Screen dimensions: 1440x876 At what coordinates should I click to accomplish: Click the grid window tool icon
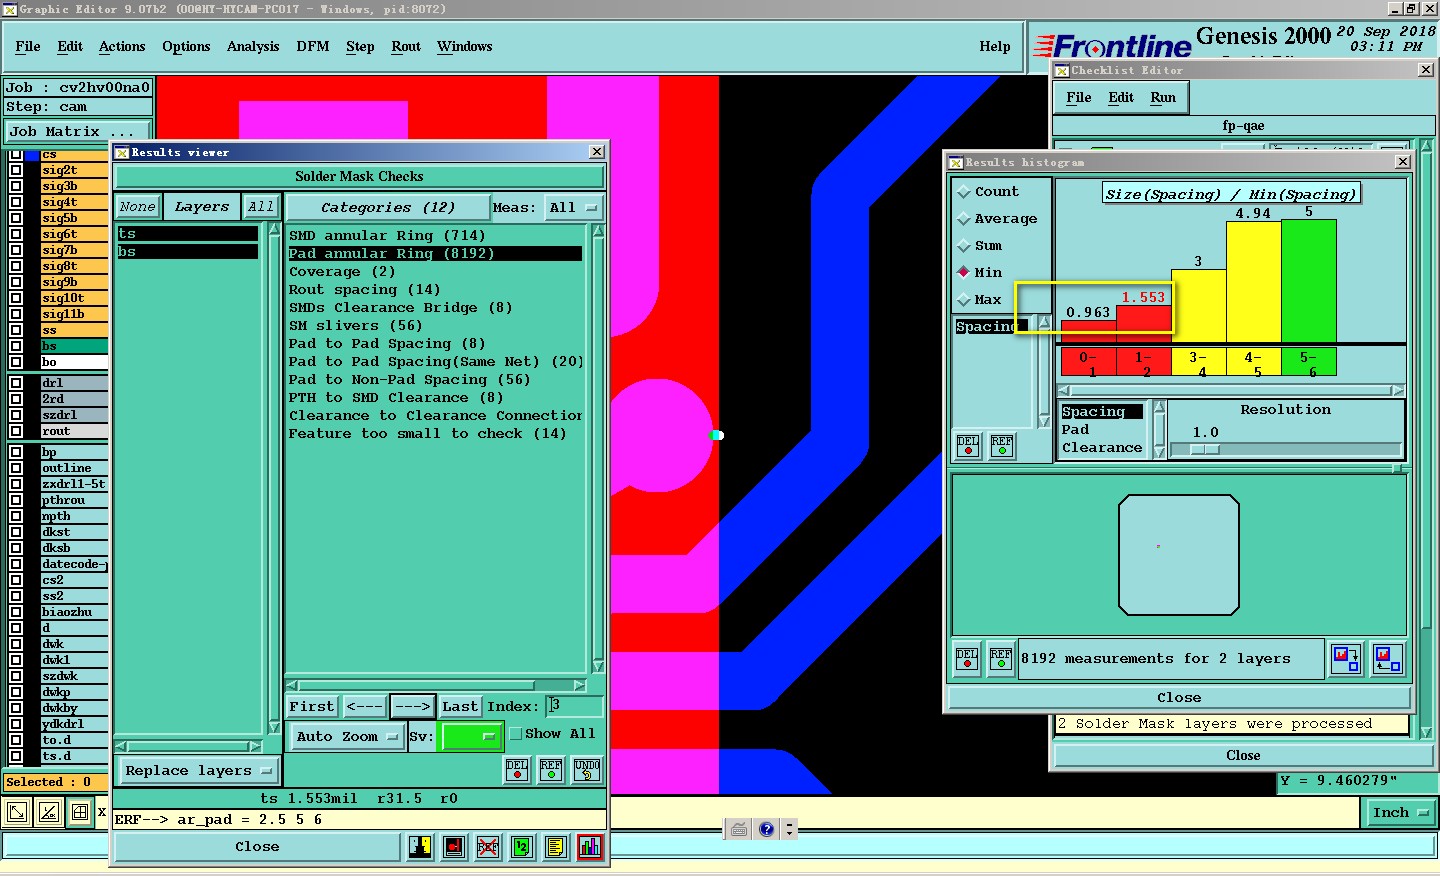click(80, 812)
